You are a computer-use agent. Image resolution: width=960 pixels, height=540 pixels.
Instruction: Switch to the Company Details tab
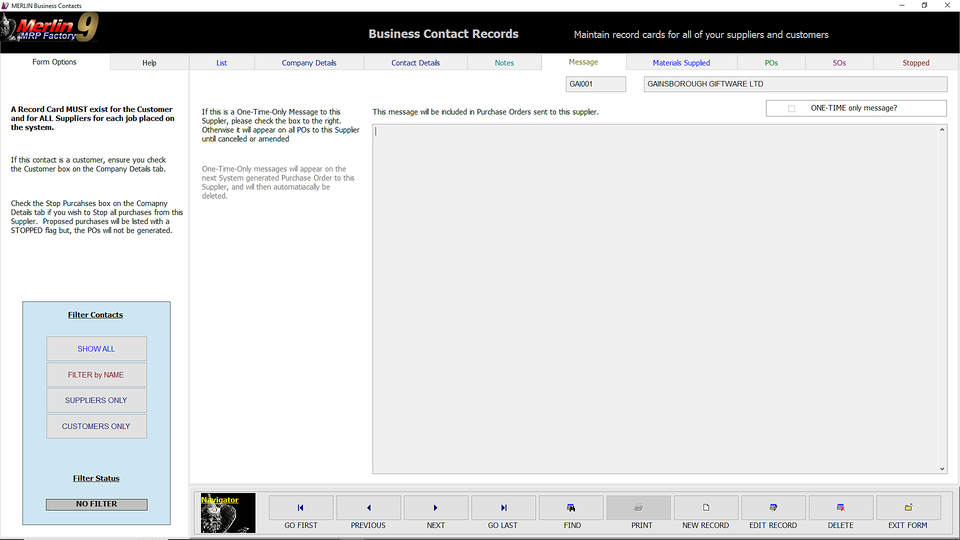[309, 63]
